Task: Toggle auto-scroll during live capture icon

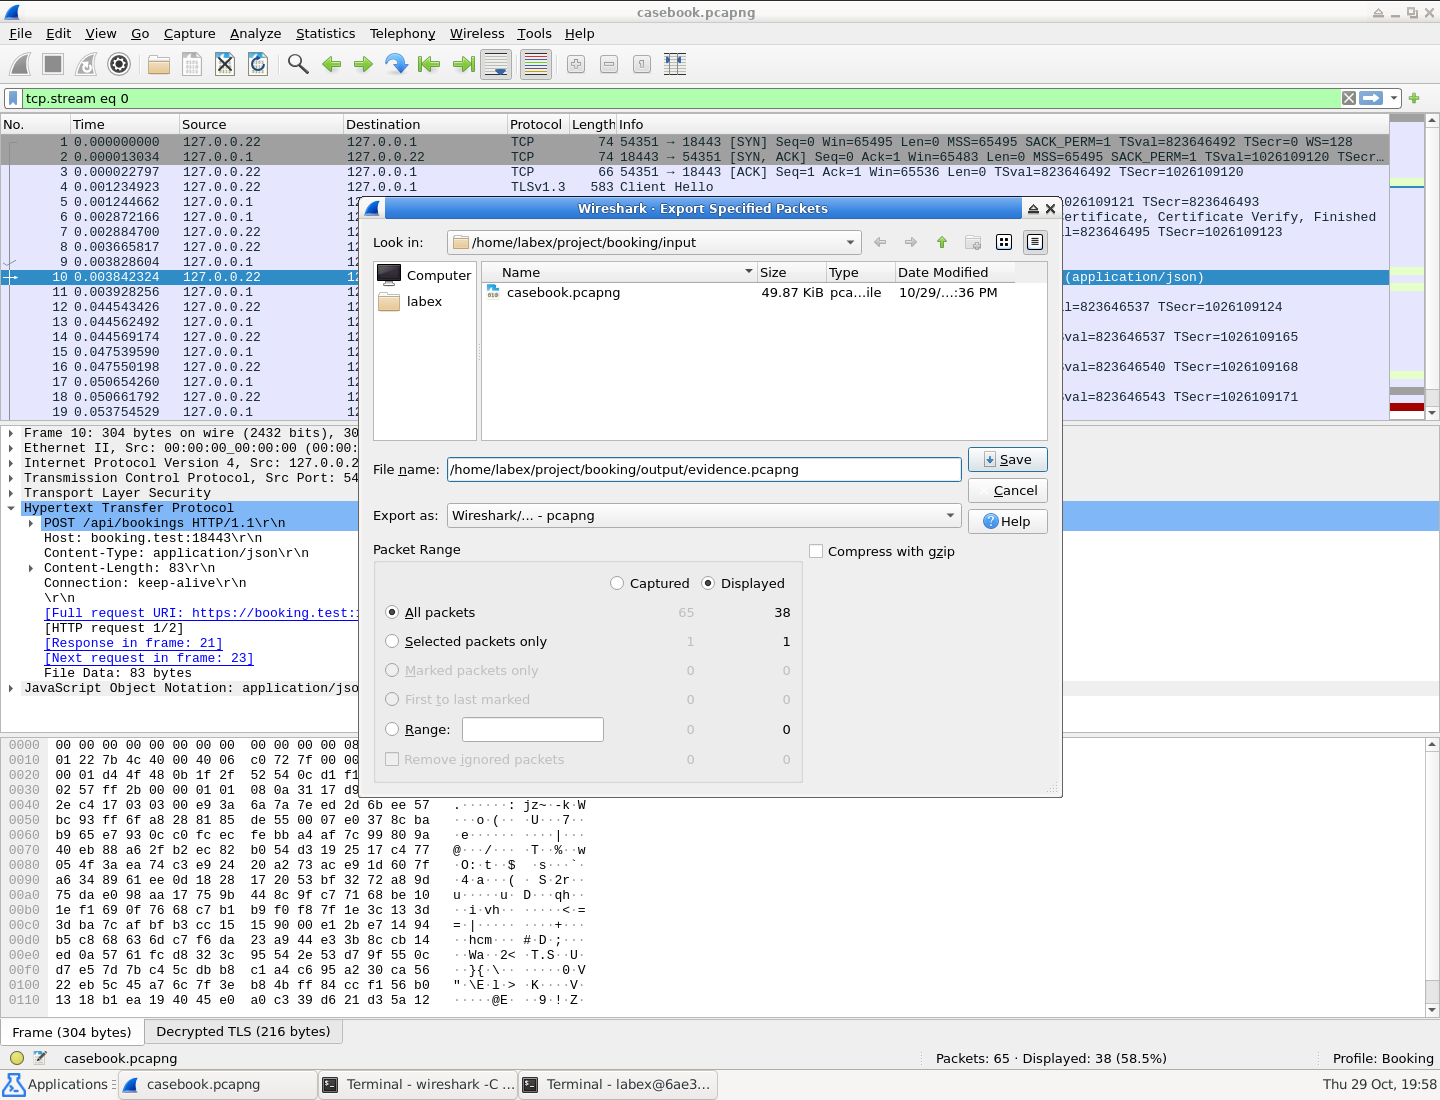Action: click(496, 65)
